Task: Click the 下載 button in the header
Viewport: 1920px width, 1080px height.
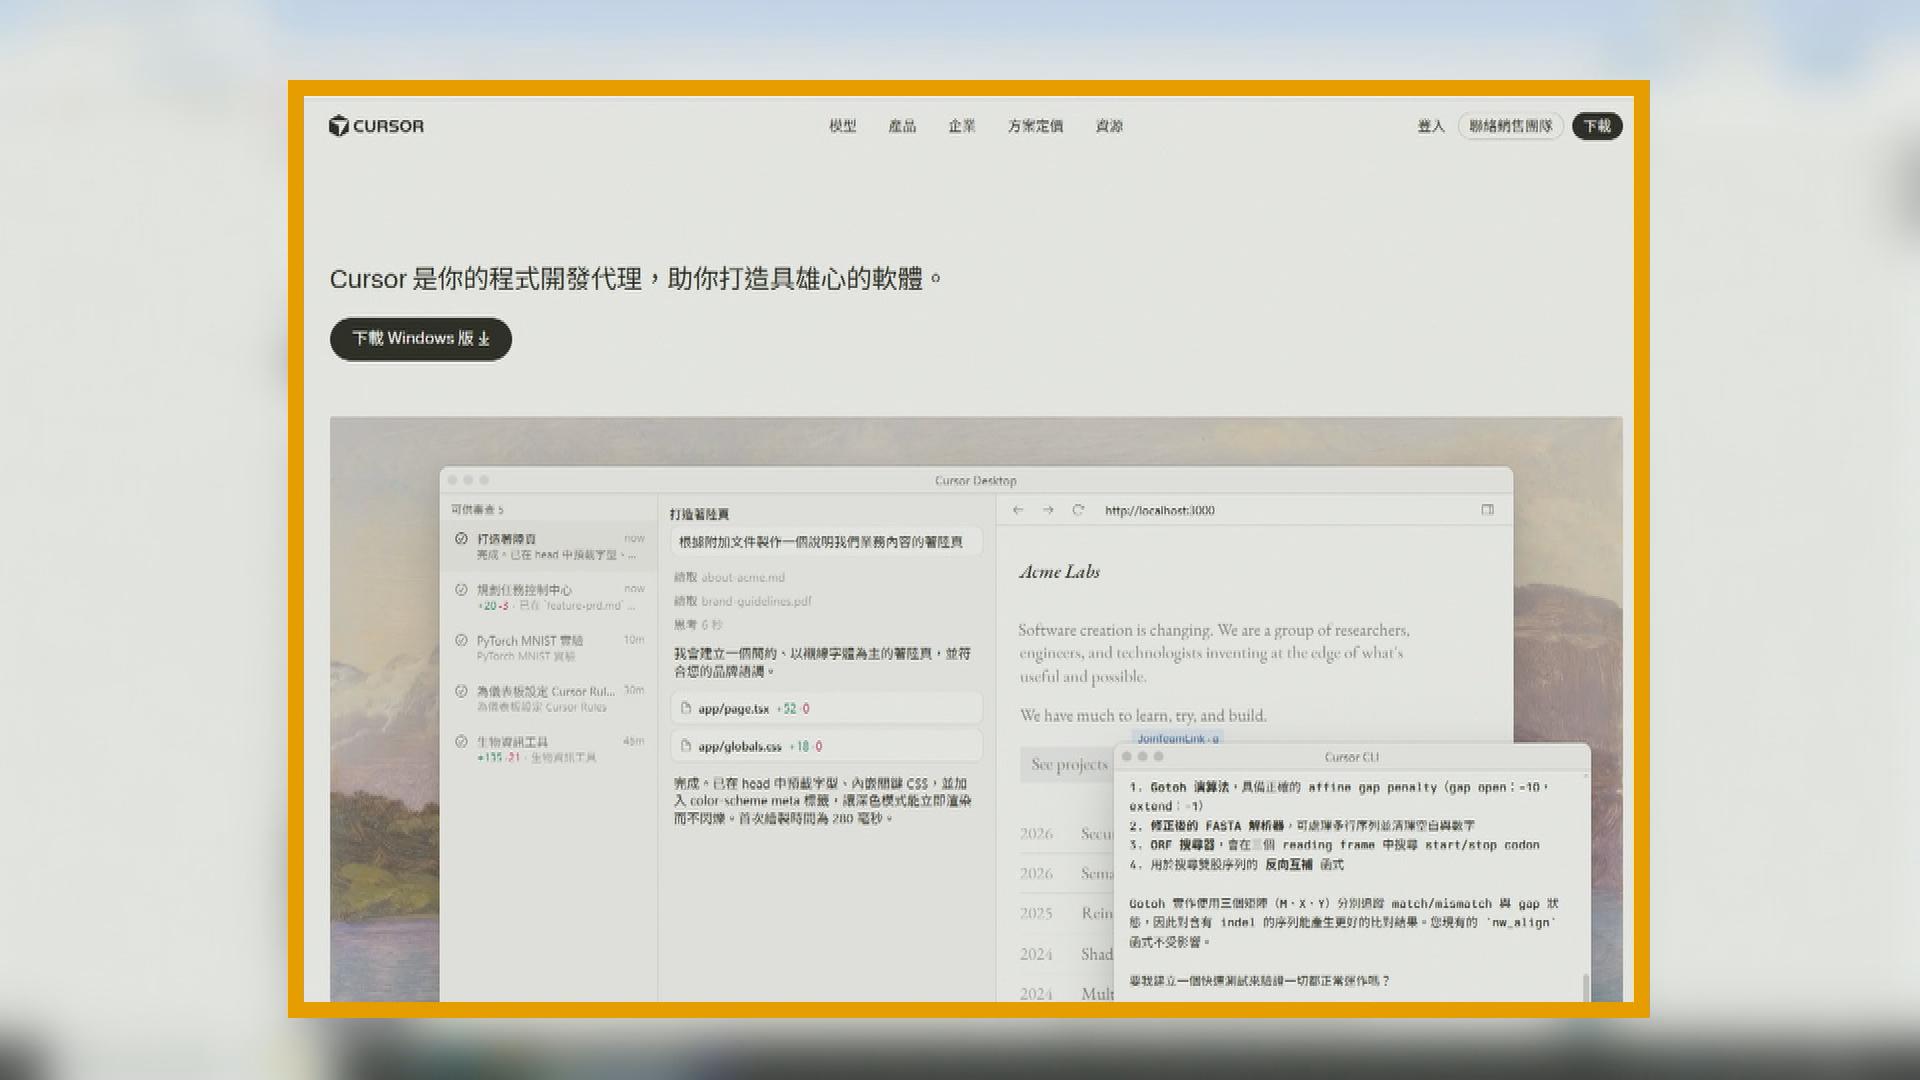Action: pyautogui.click(x=1597, y=126)
